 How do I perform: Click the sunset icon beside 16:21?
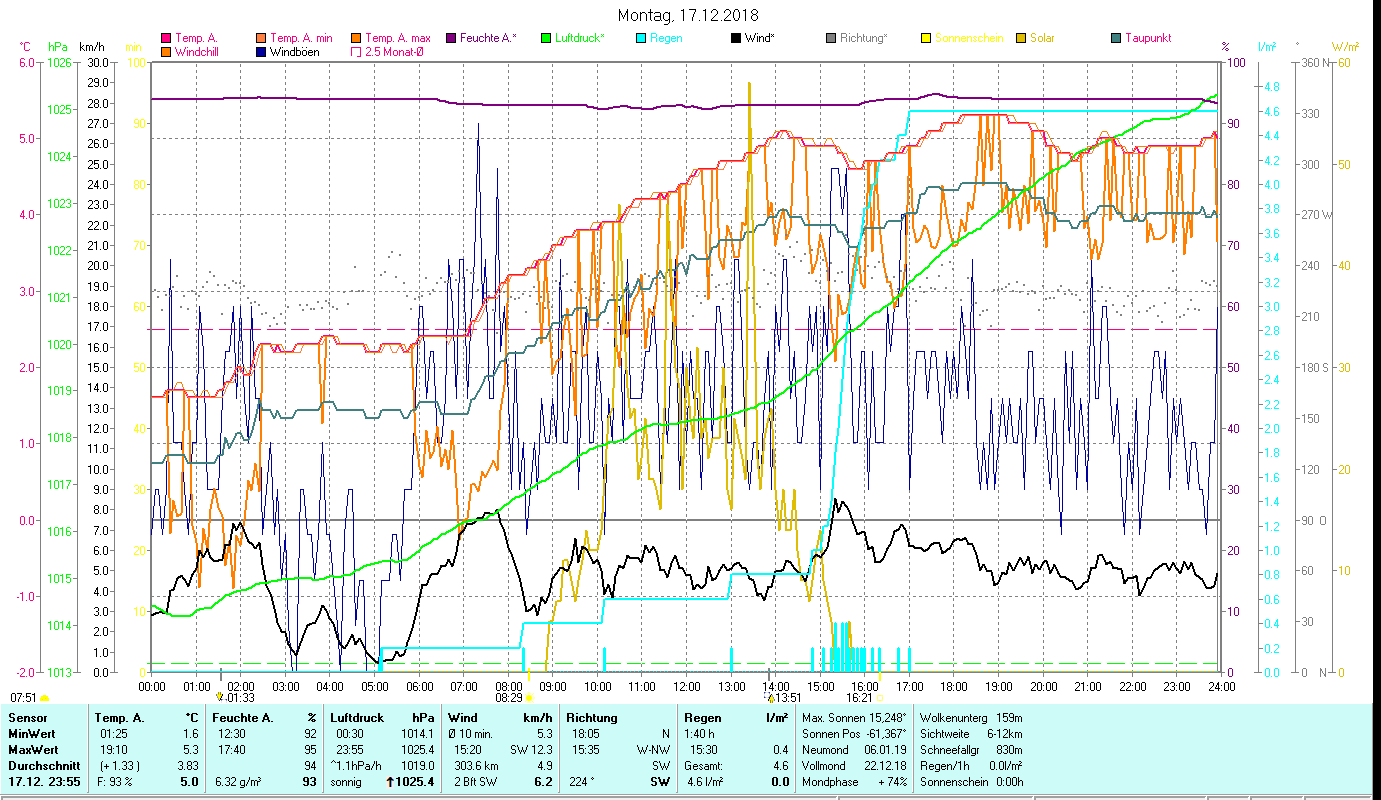879,698
